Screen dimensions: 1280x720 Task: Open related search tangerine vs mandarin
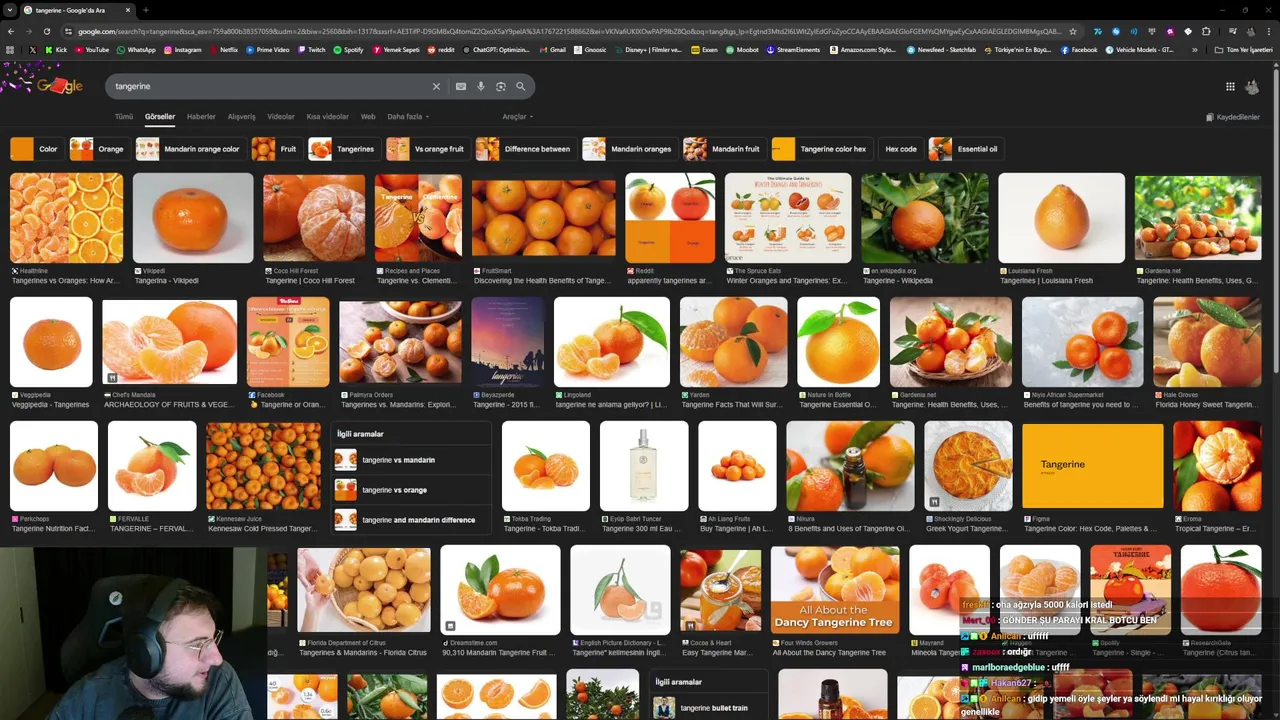click(x=410, y=460)
